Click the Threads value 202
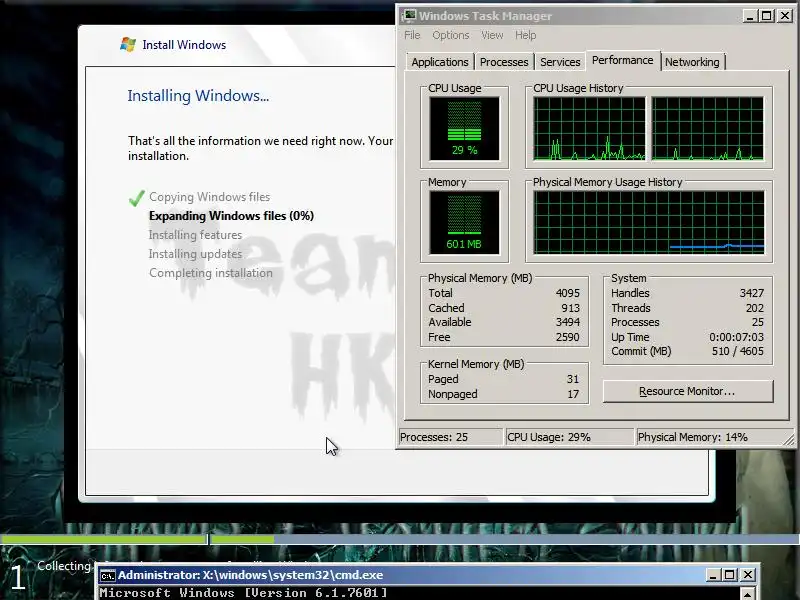Viewport: 800px width, 600px height. point(755,308)
